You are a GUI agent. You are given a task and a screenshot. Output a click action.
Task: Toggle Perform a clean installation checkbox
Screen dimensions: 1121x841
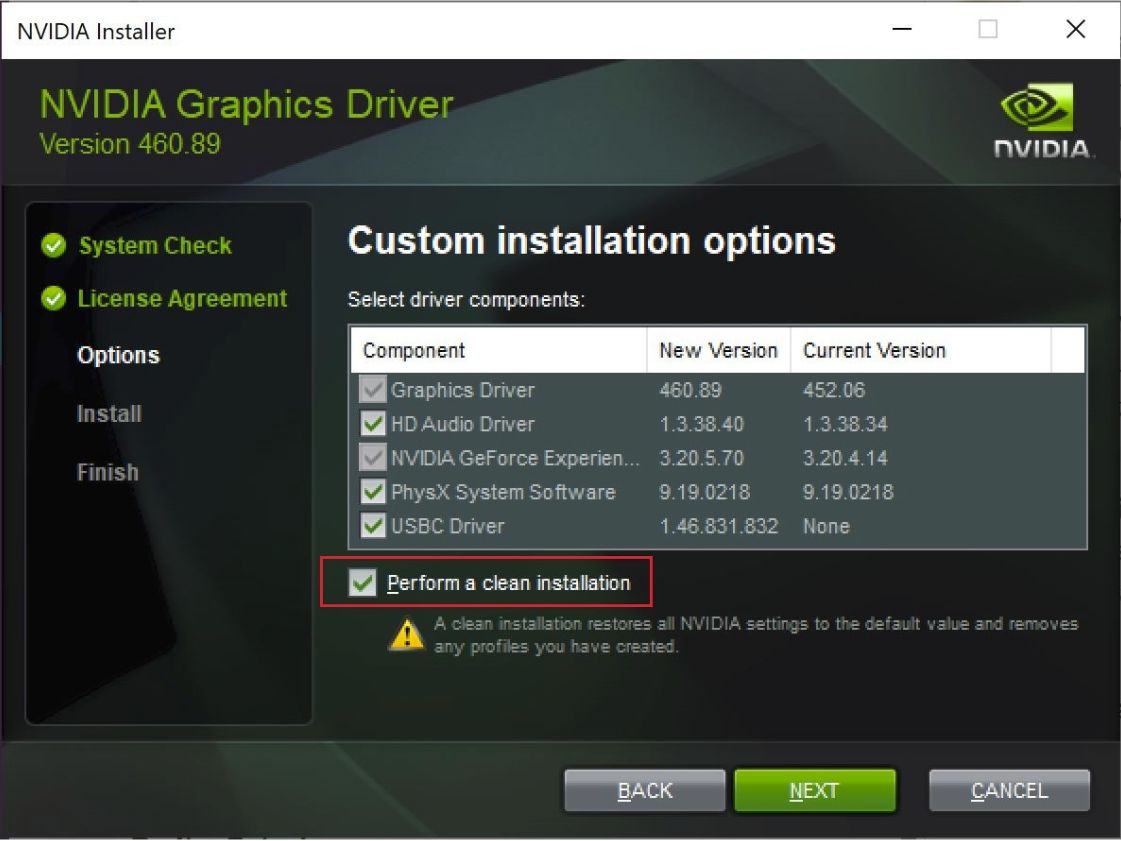362,583
